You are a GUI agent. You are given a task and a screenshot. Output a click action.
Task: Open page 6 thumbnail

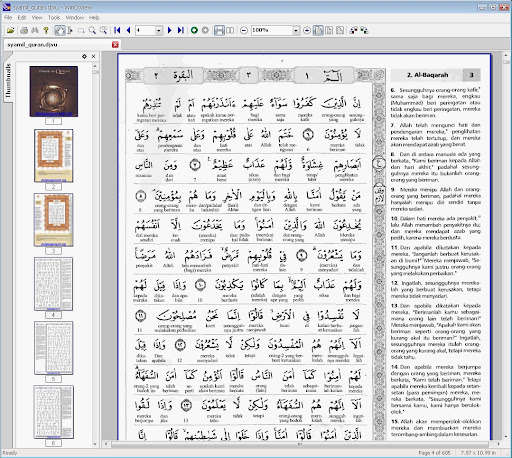point(54,412)
